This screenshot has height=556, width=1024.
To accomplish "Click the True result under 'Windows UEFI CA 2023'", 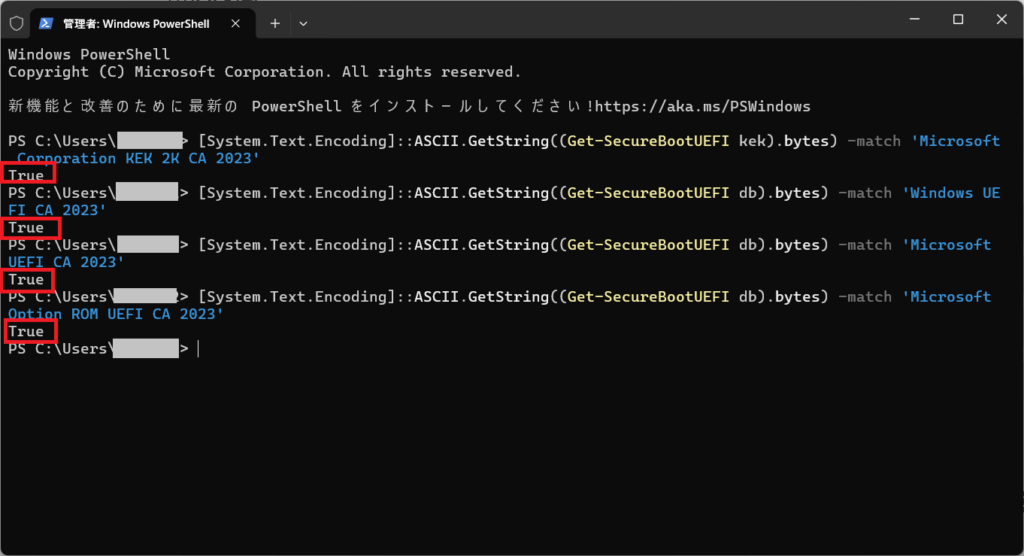I will [26, 228].
